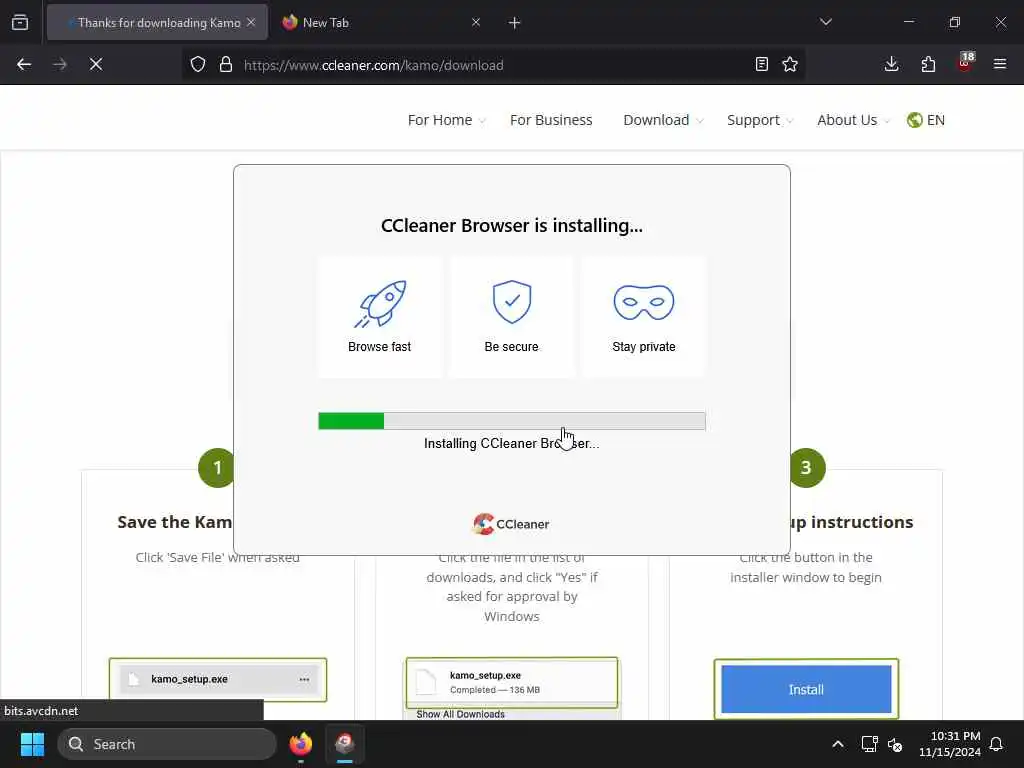Image resolution: width=1024 pixels, height=768 pixels.
Task: Open the network status tray icon
Action: [869, 744]
